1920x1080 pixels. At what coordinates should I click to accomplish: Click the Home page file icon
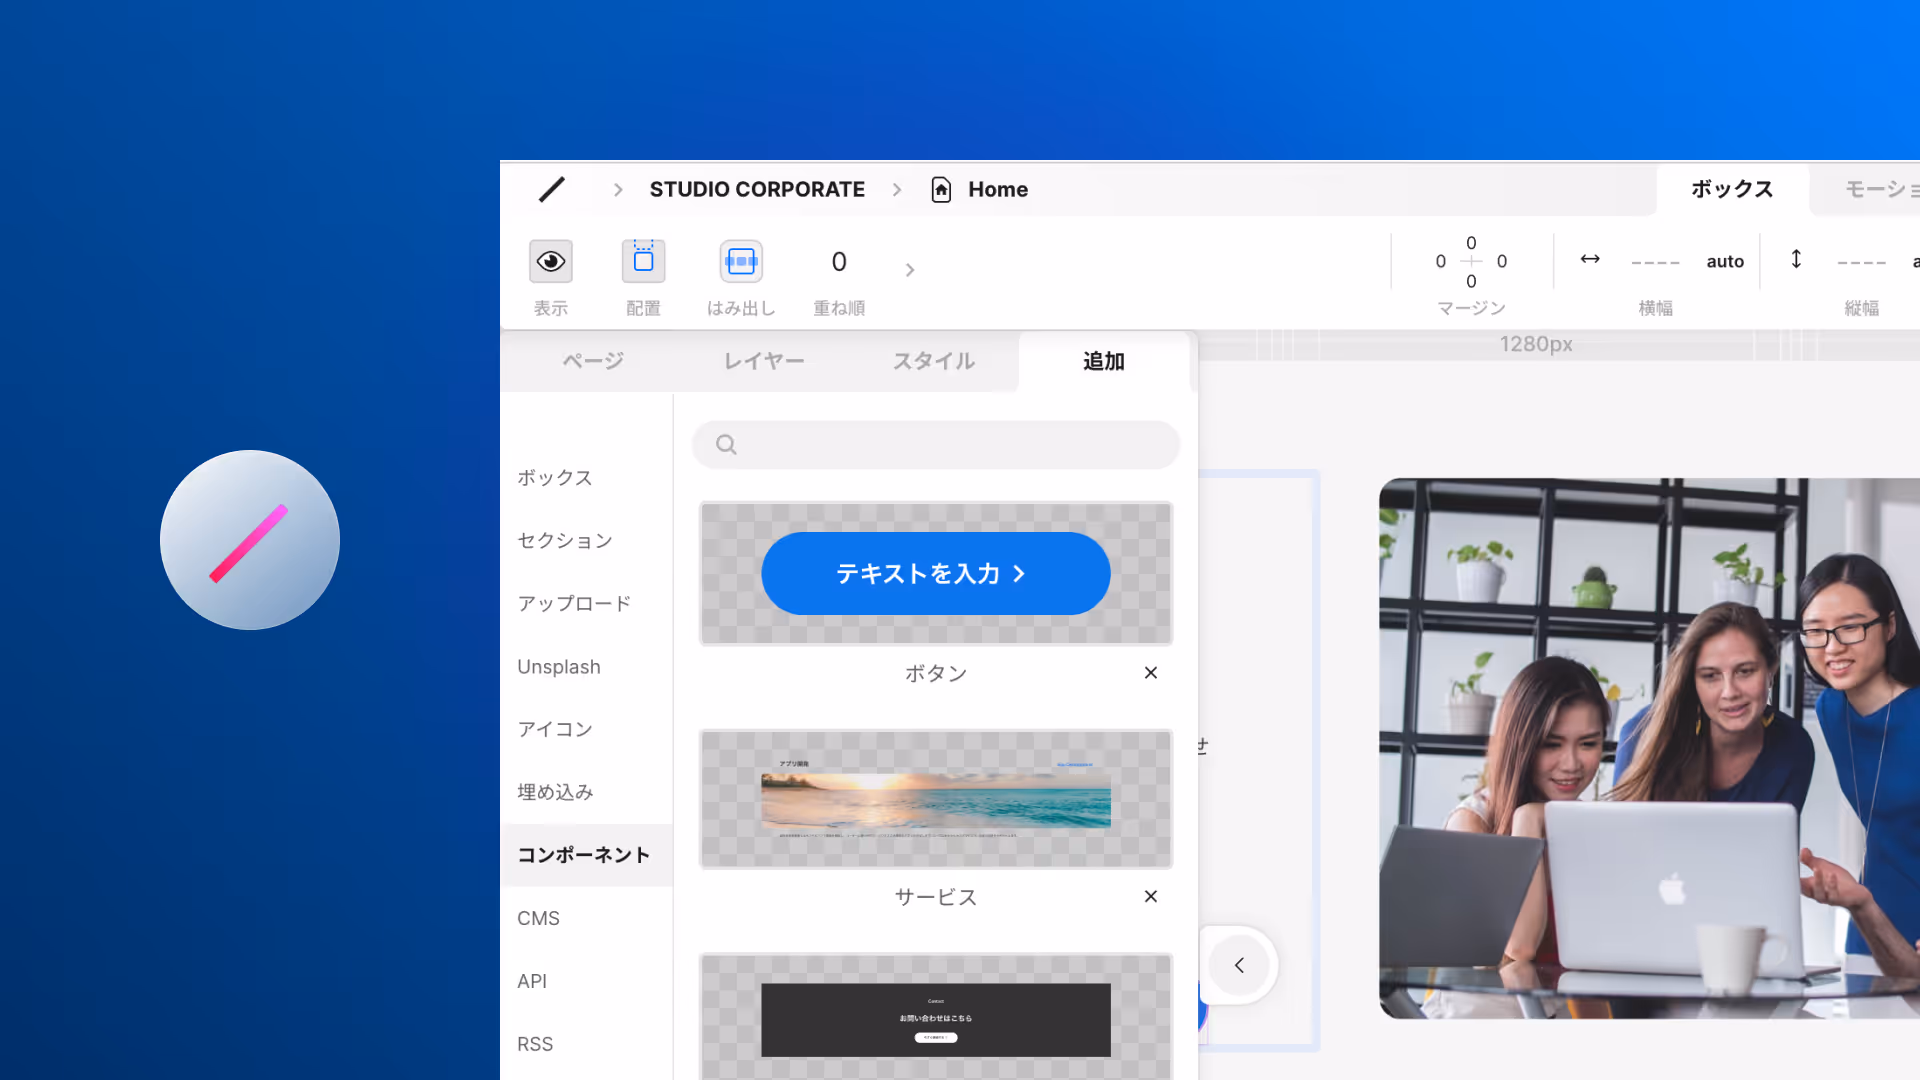point(941,189)
